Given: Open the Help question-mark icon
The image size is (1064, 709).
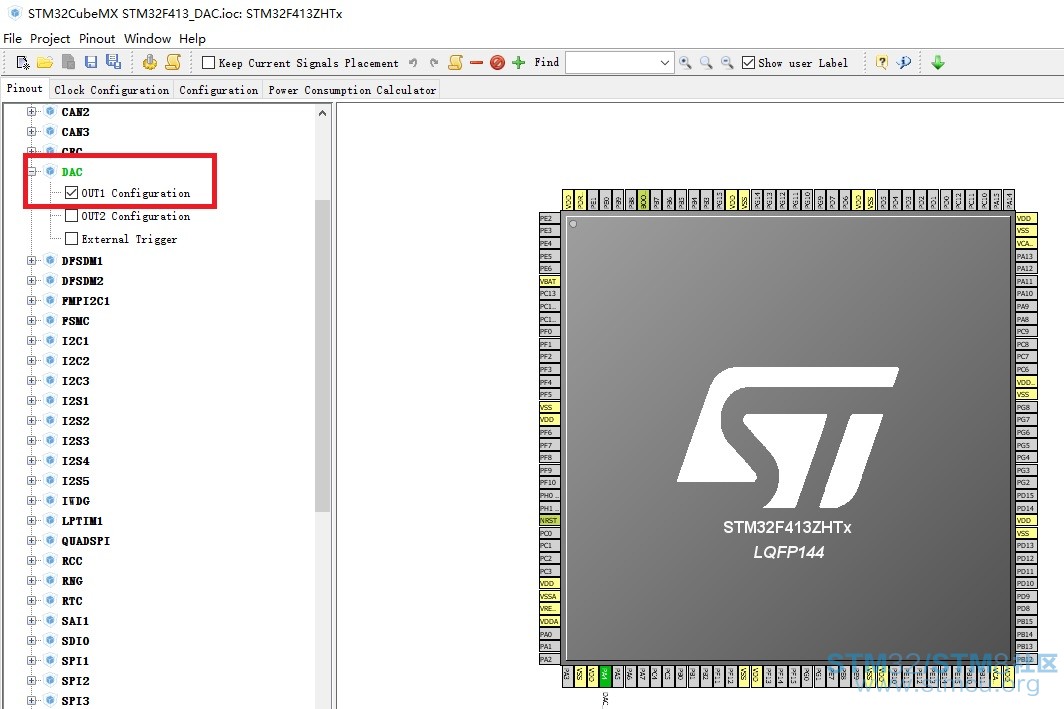Looking at the screenshot, I should click(881, 63).
